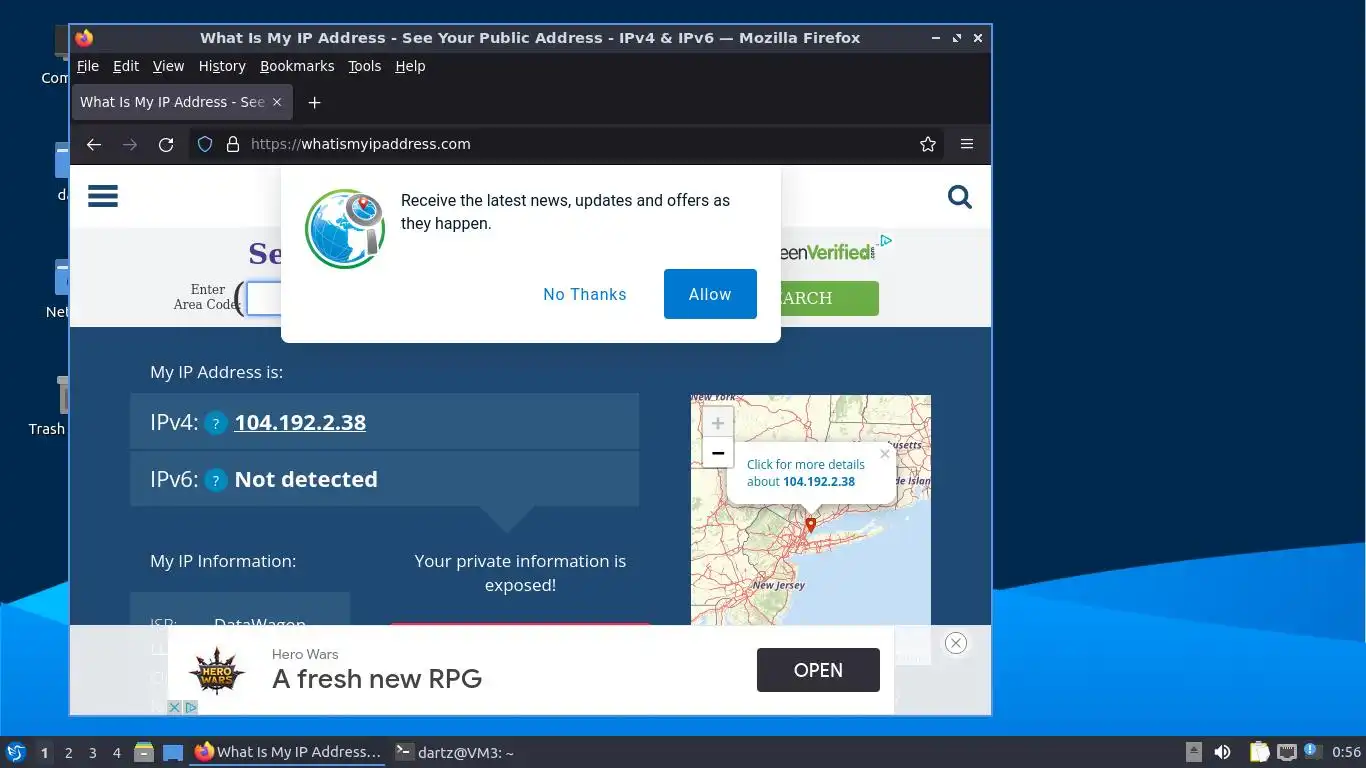Image resolution: width=1366 pixels, height=768 pixels.
Task: Open the View menu
Action: pyautogui.click(x=168, y=66)
